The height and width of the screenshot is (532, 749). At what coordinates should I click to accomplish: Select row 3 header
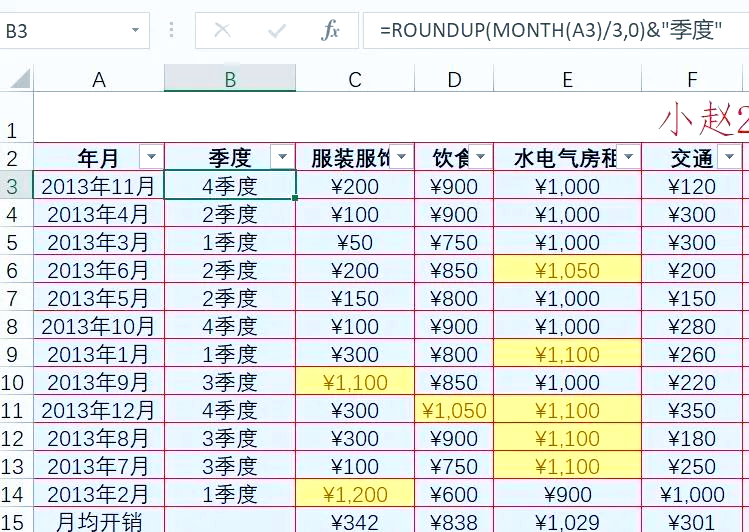(16, 185)
